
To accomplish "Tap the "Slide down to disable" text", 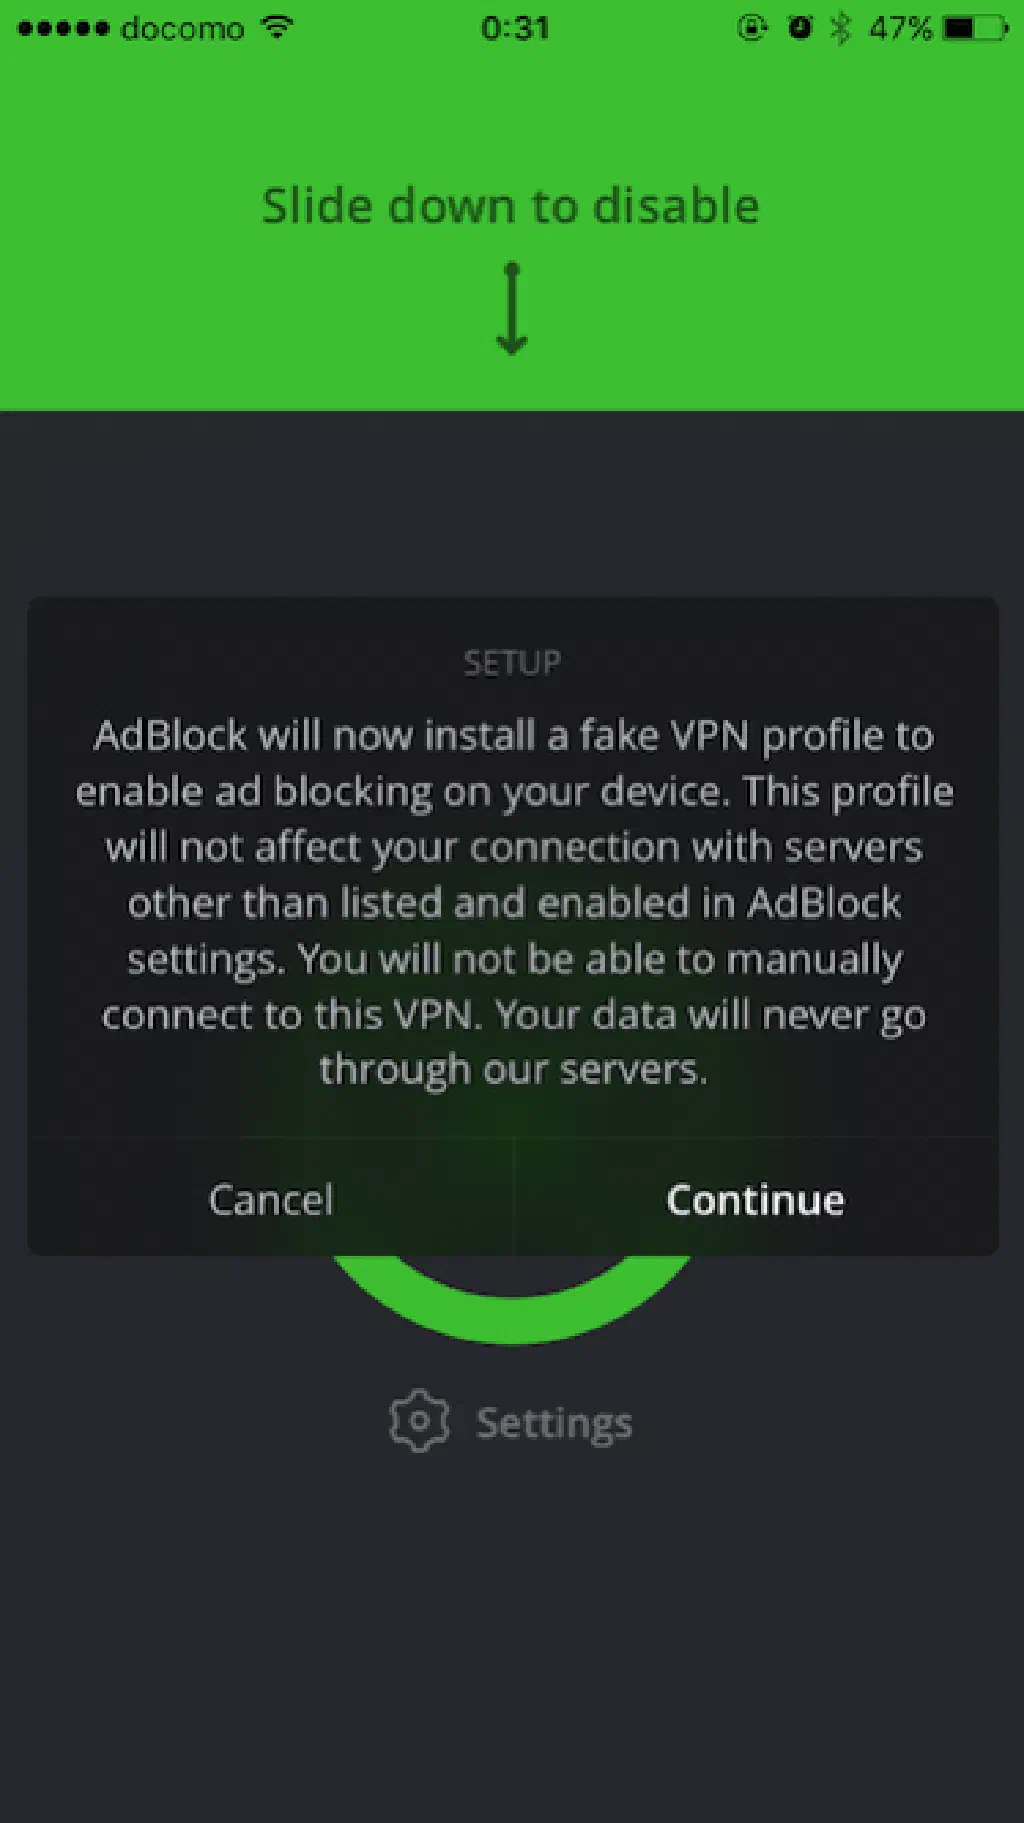I will (511, 206).
